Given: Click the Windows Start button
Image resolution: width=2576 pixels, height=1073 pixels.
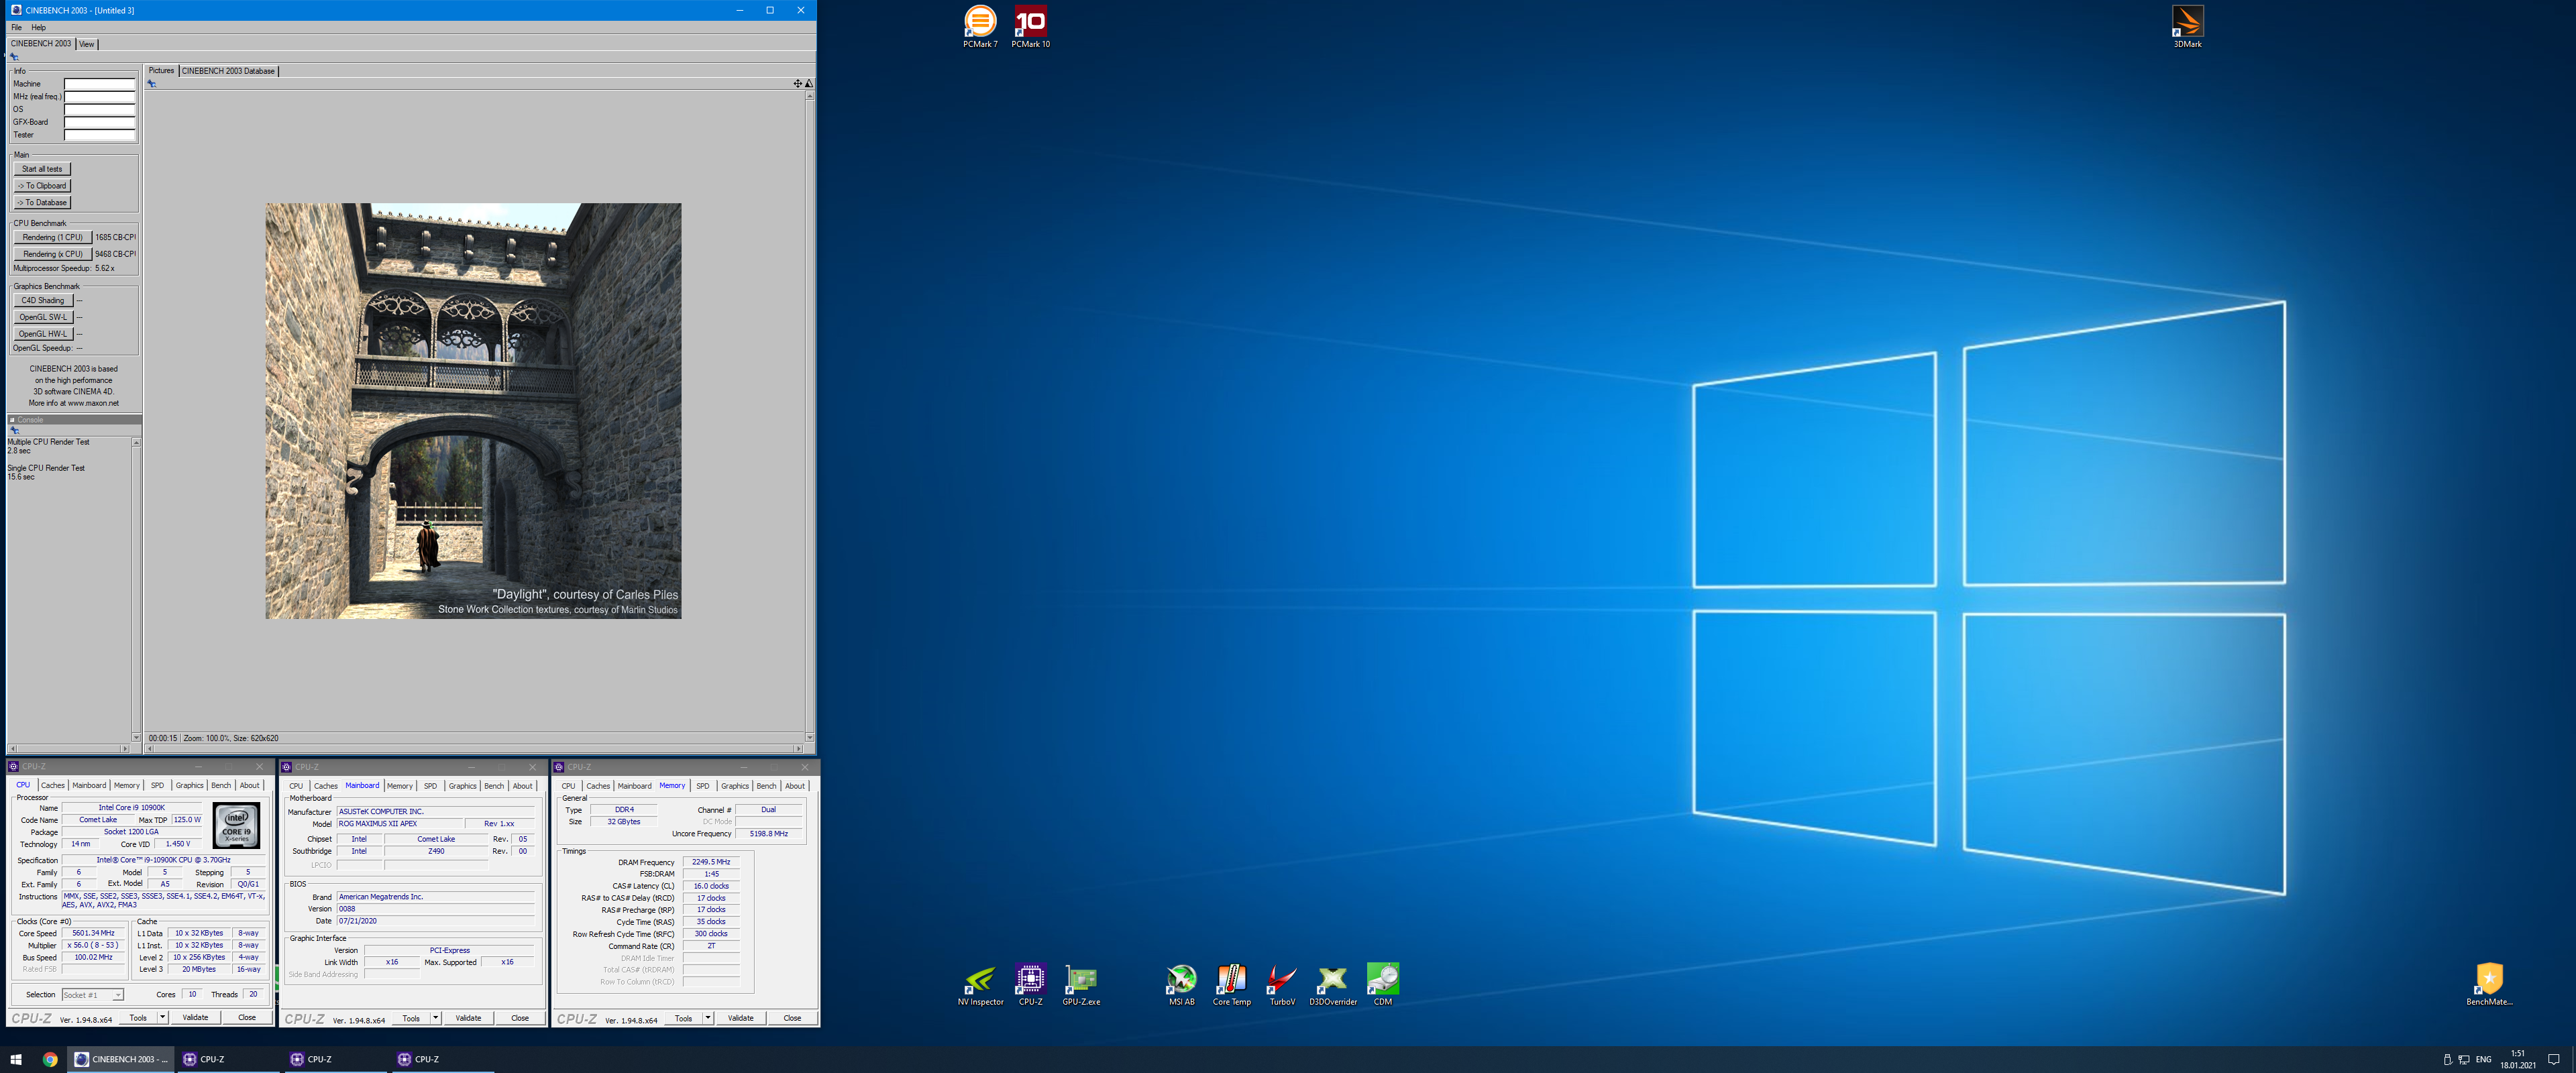Looking at the screenshot, I should (16, 1059).
